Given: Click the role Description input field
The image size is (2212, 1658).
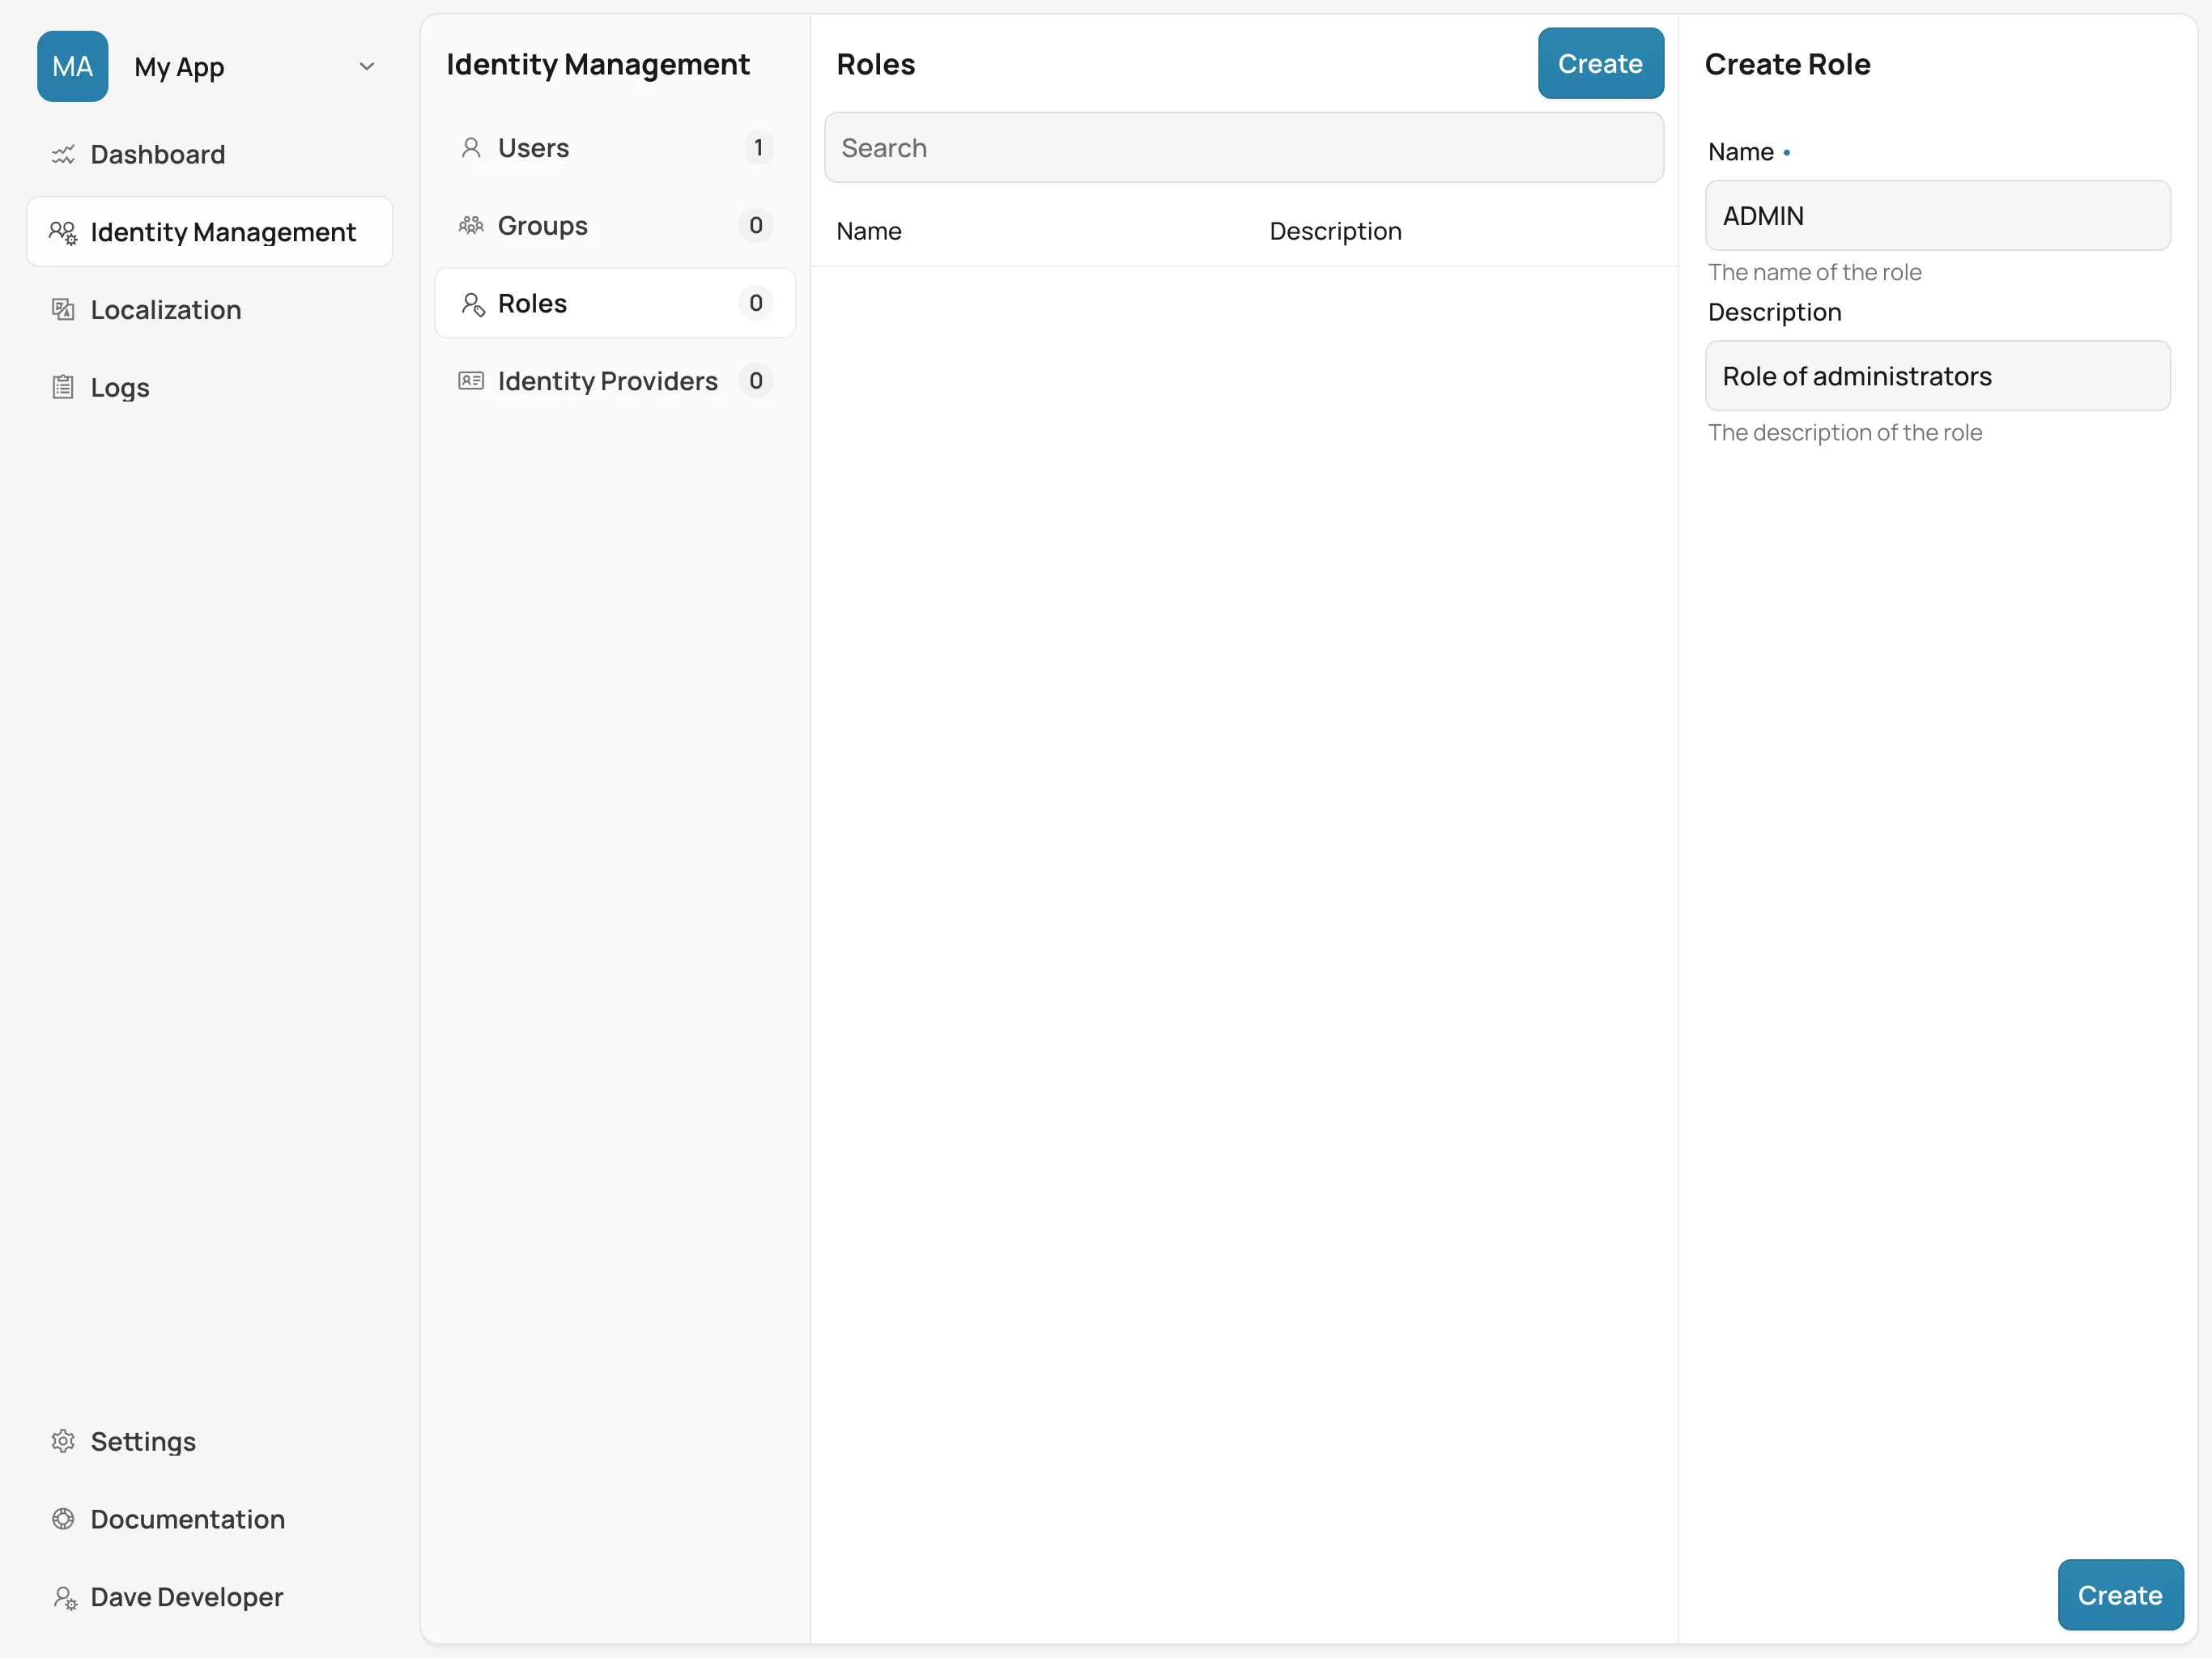Looking at the screenshot, I should pos(1937,376).
